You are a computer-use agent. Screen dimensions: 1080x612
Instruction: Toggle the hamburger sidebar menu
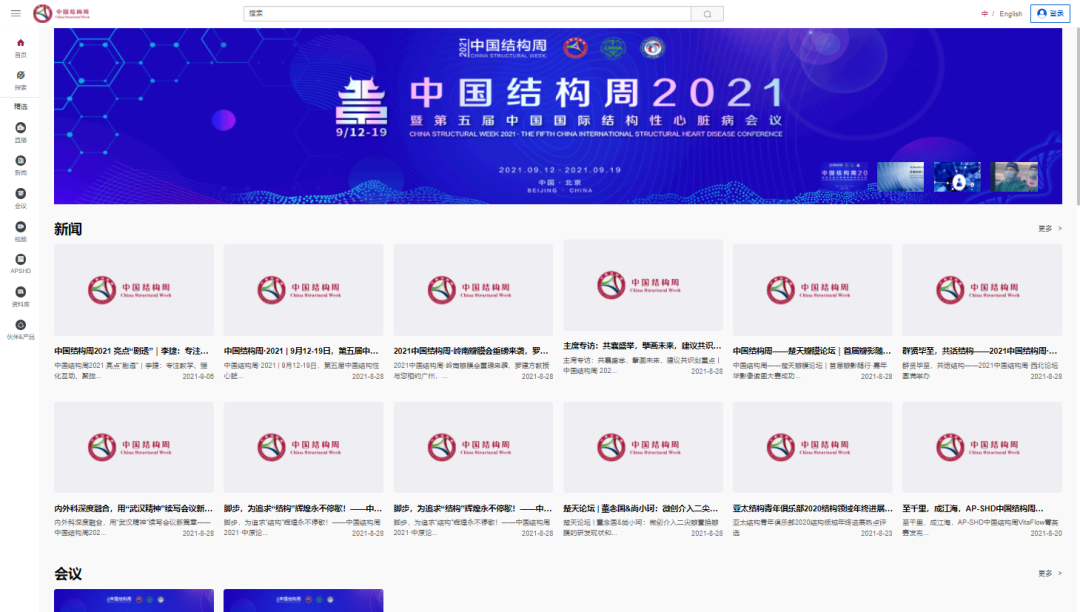tap(15, 13)
